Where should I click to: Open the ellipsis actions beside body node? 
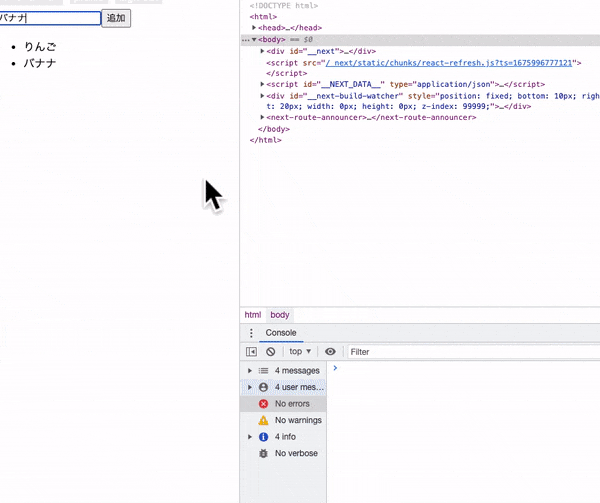pos(245,40)
